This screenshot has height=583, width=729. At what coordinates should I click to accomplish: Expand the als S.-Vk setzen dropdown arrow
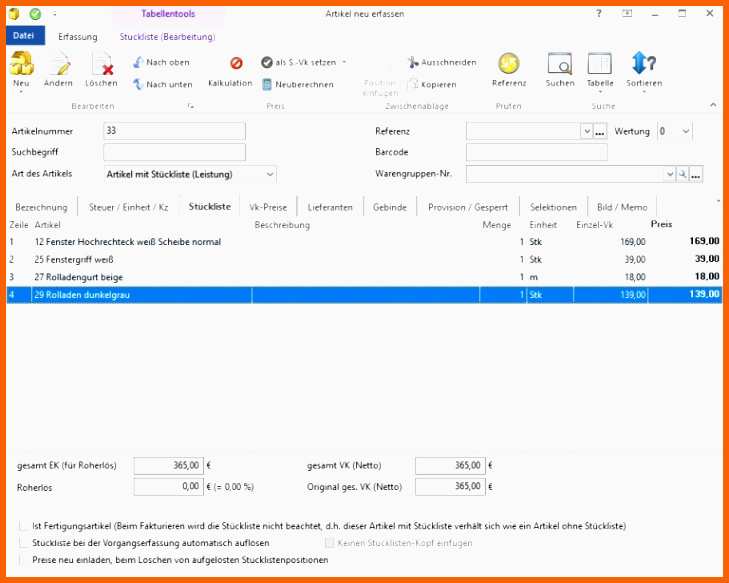(344, 62)
